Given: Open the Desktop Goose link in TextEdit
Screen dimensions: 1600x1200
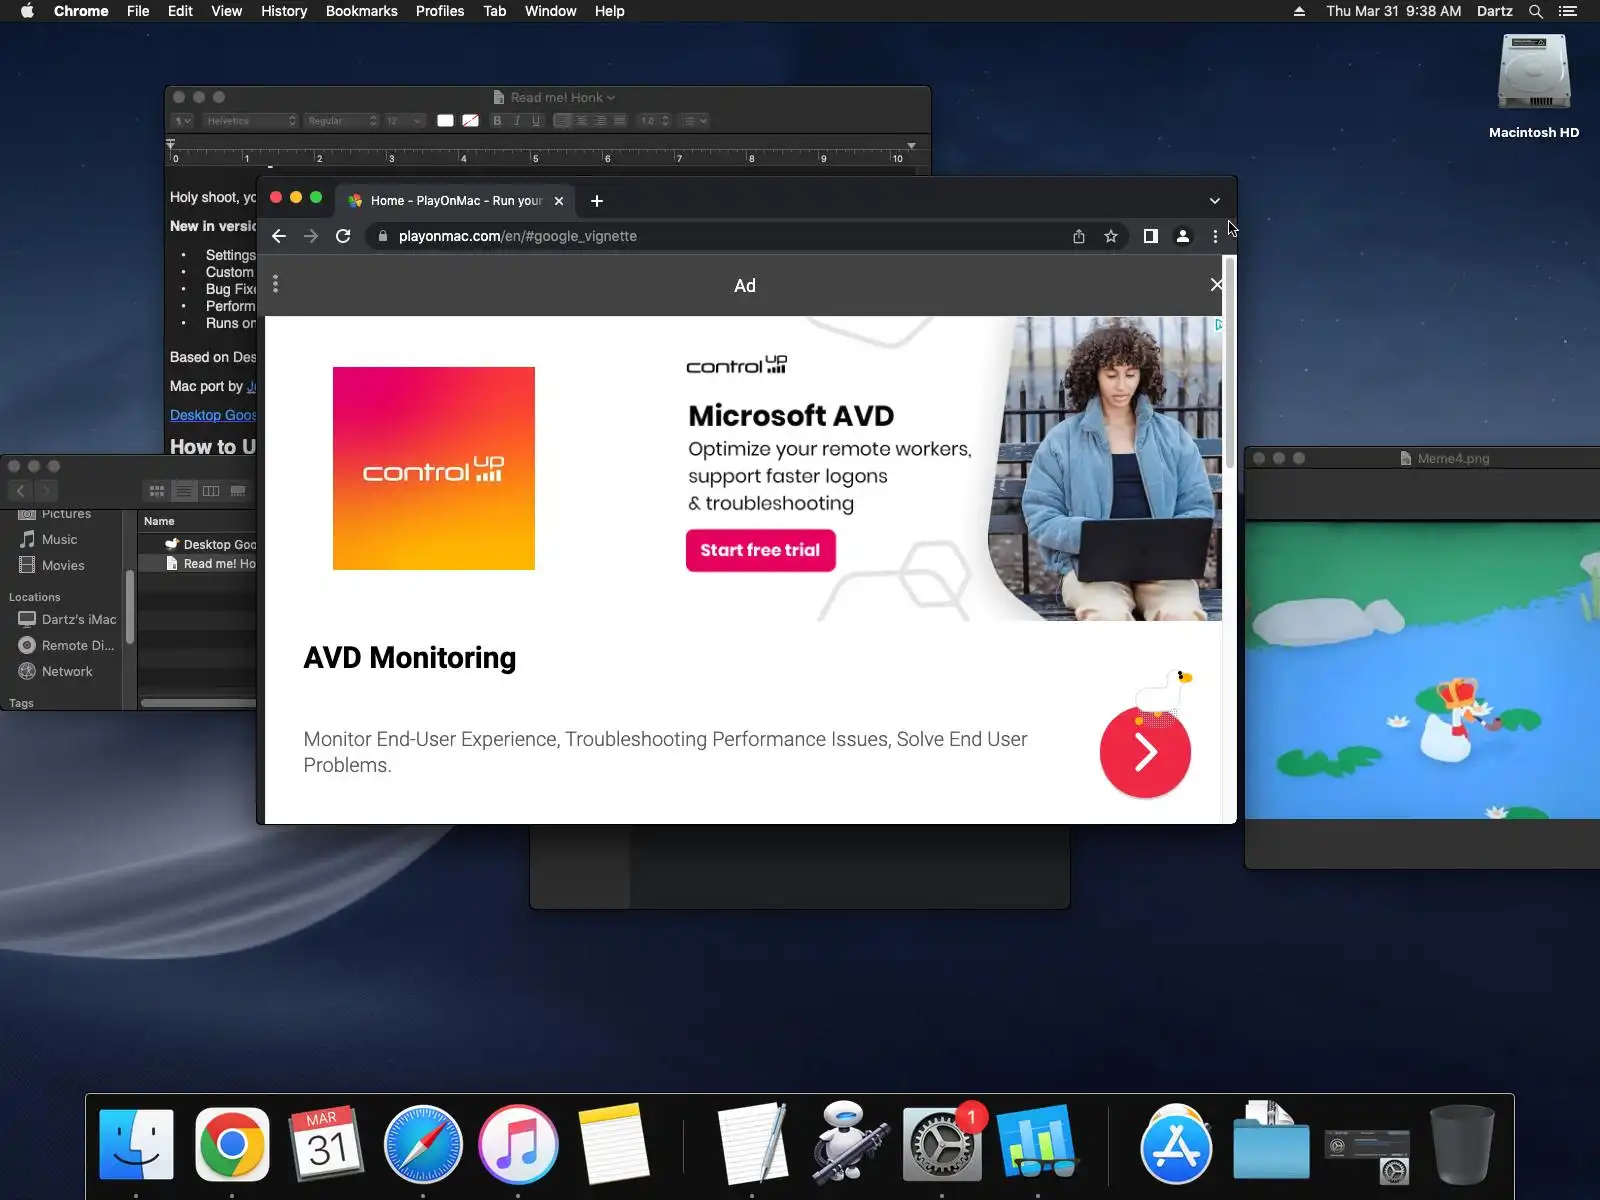Looking at the screenshot, I should (x=213, y=415).
